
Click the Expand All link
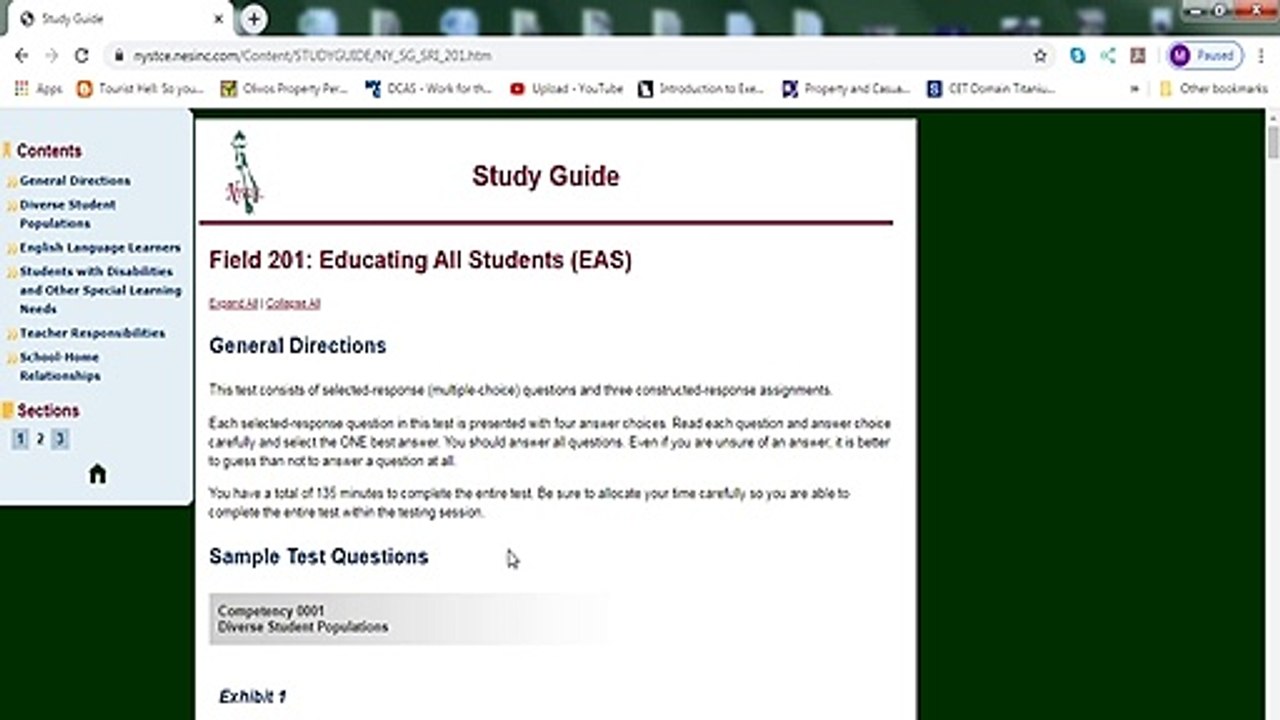coord(233,303)
